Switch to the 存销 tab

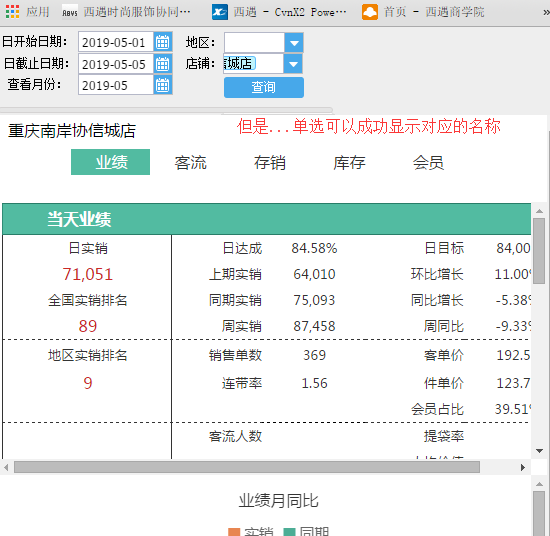tap(270, 162)
